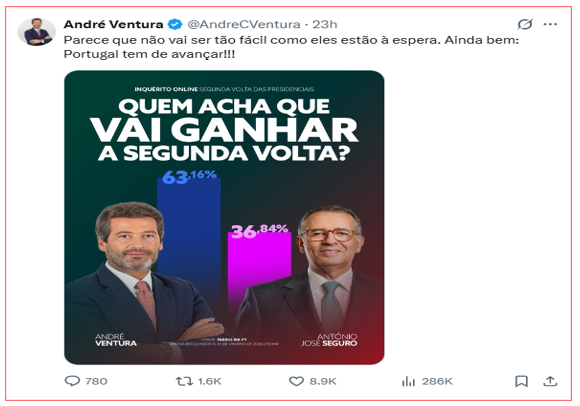The height and width of the screenshot is (406, 580).
Task: Click the André Ventura display name
Action: [113, 24]
